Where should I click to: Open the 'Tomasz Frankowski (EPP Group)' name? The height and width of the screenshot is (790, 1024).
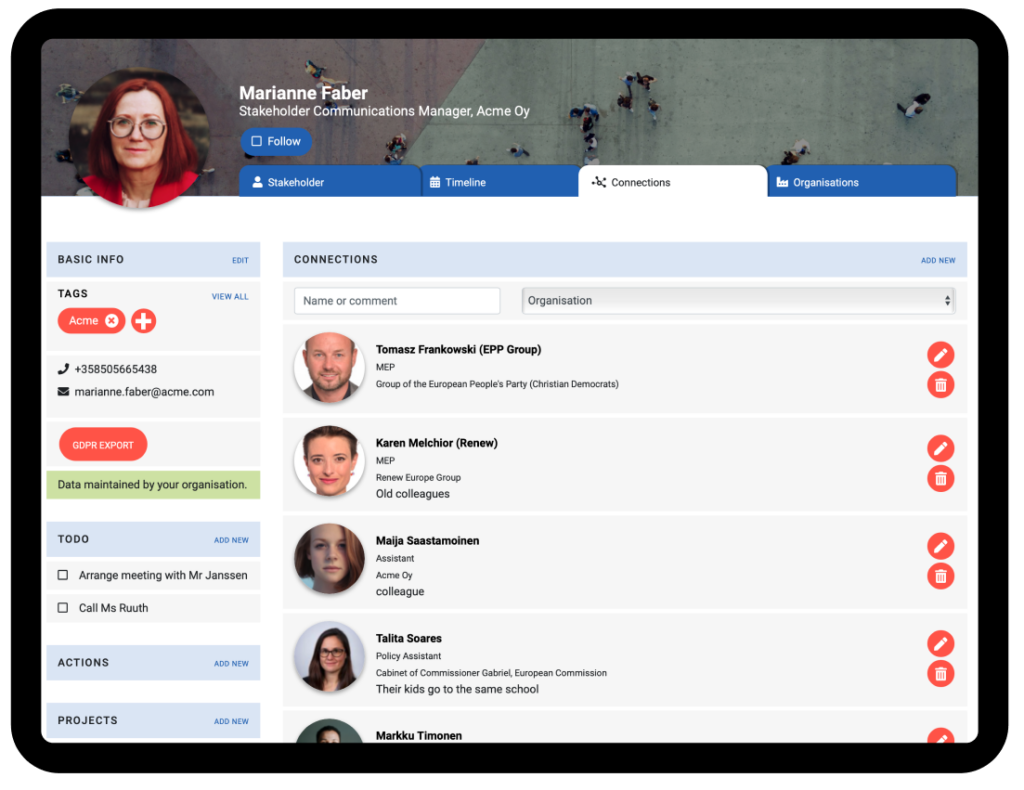click(458, 349)
